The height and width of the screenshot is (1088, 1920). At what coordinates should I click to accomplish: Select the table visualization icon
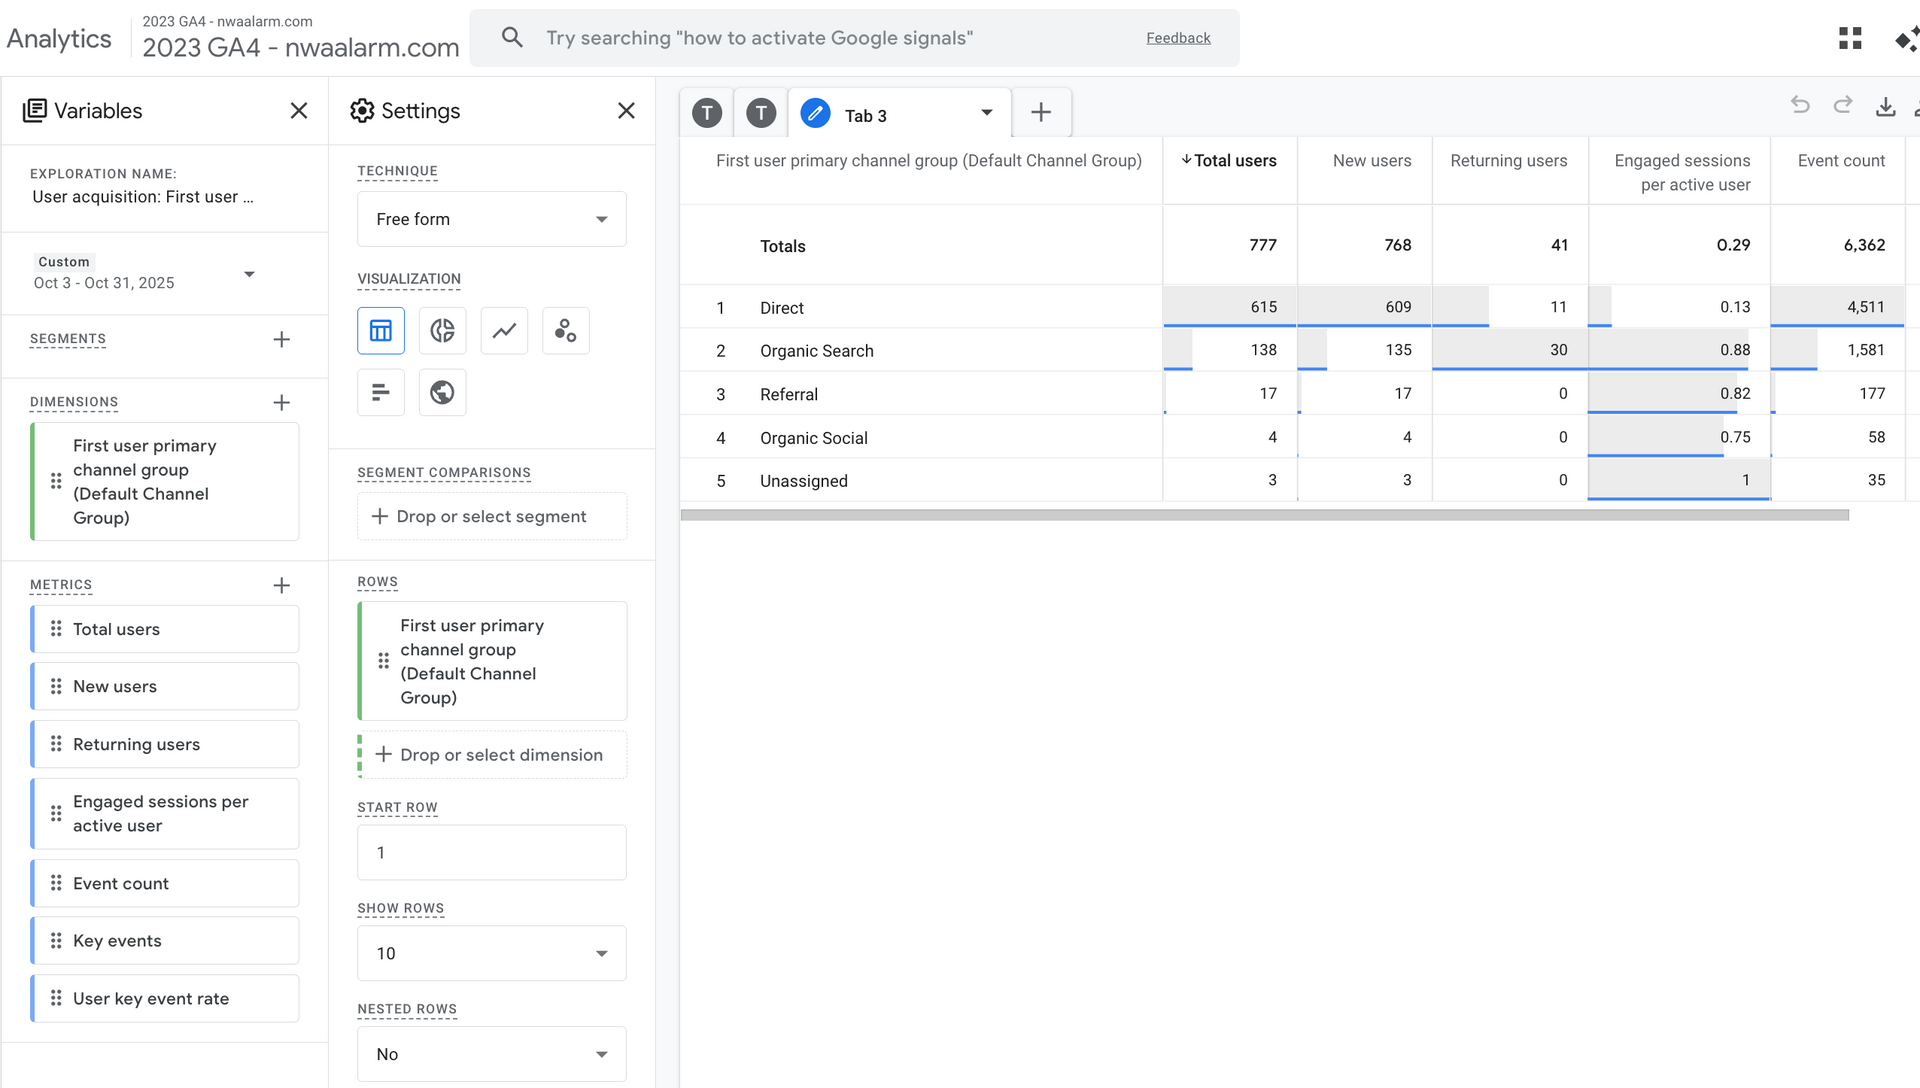click(x=381, y=331)
